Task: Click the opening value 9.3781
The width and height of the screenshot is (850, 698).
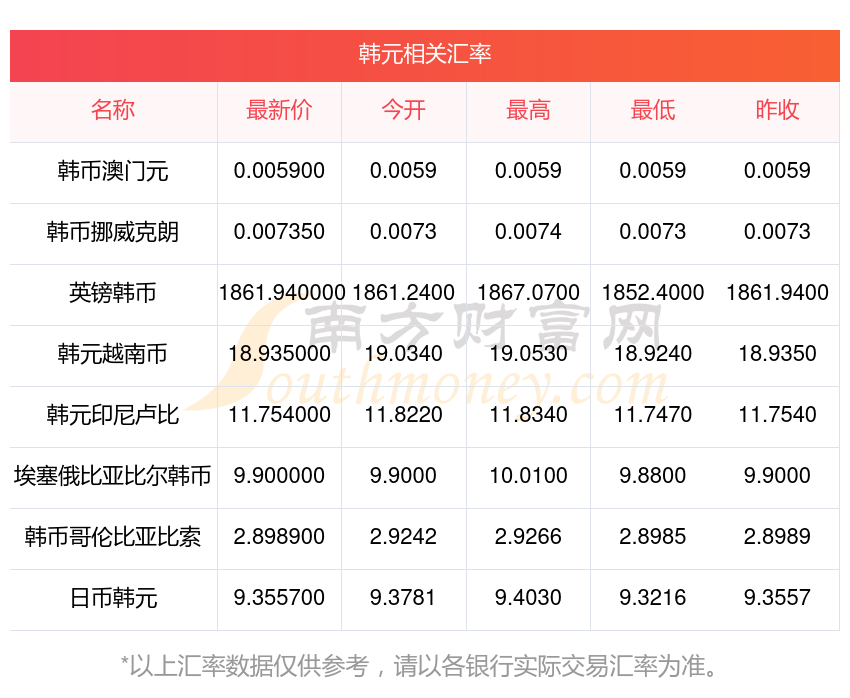Action: pyautogui.click(x=403, y=598)
